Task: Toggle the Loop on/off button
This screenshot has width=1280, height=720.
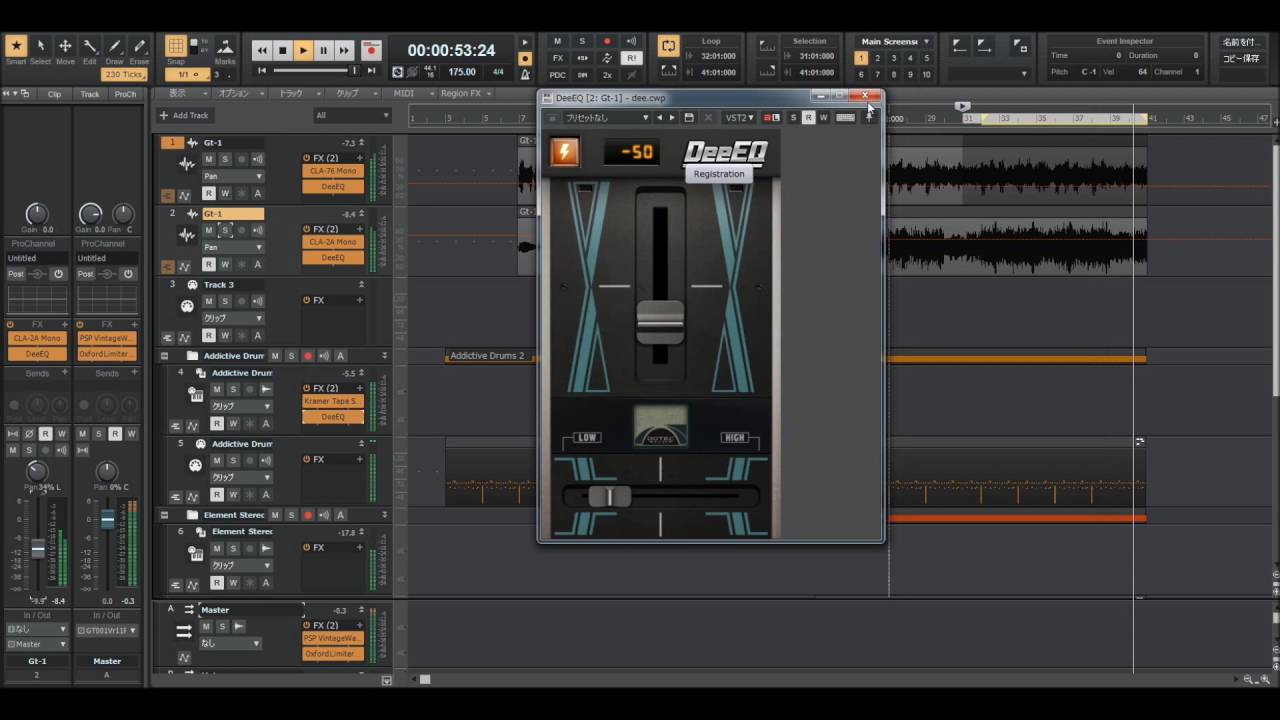Action: click(x=668, y=46)
